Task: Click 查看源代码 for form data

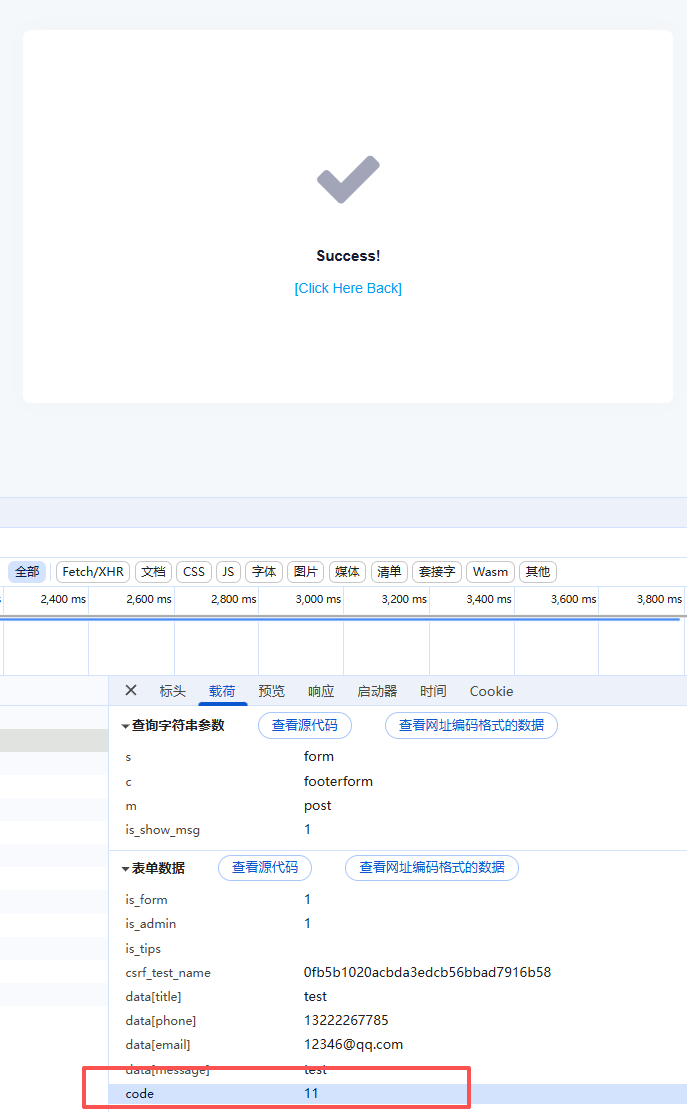Action: pos(265,867)
